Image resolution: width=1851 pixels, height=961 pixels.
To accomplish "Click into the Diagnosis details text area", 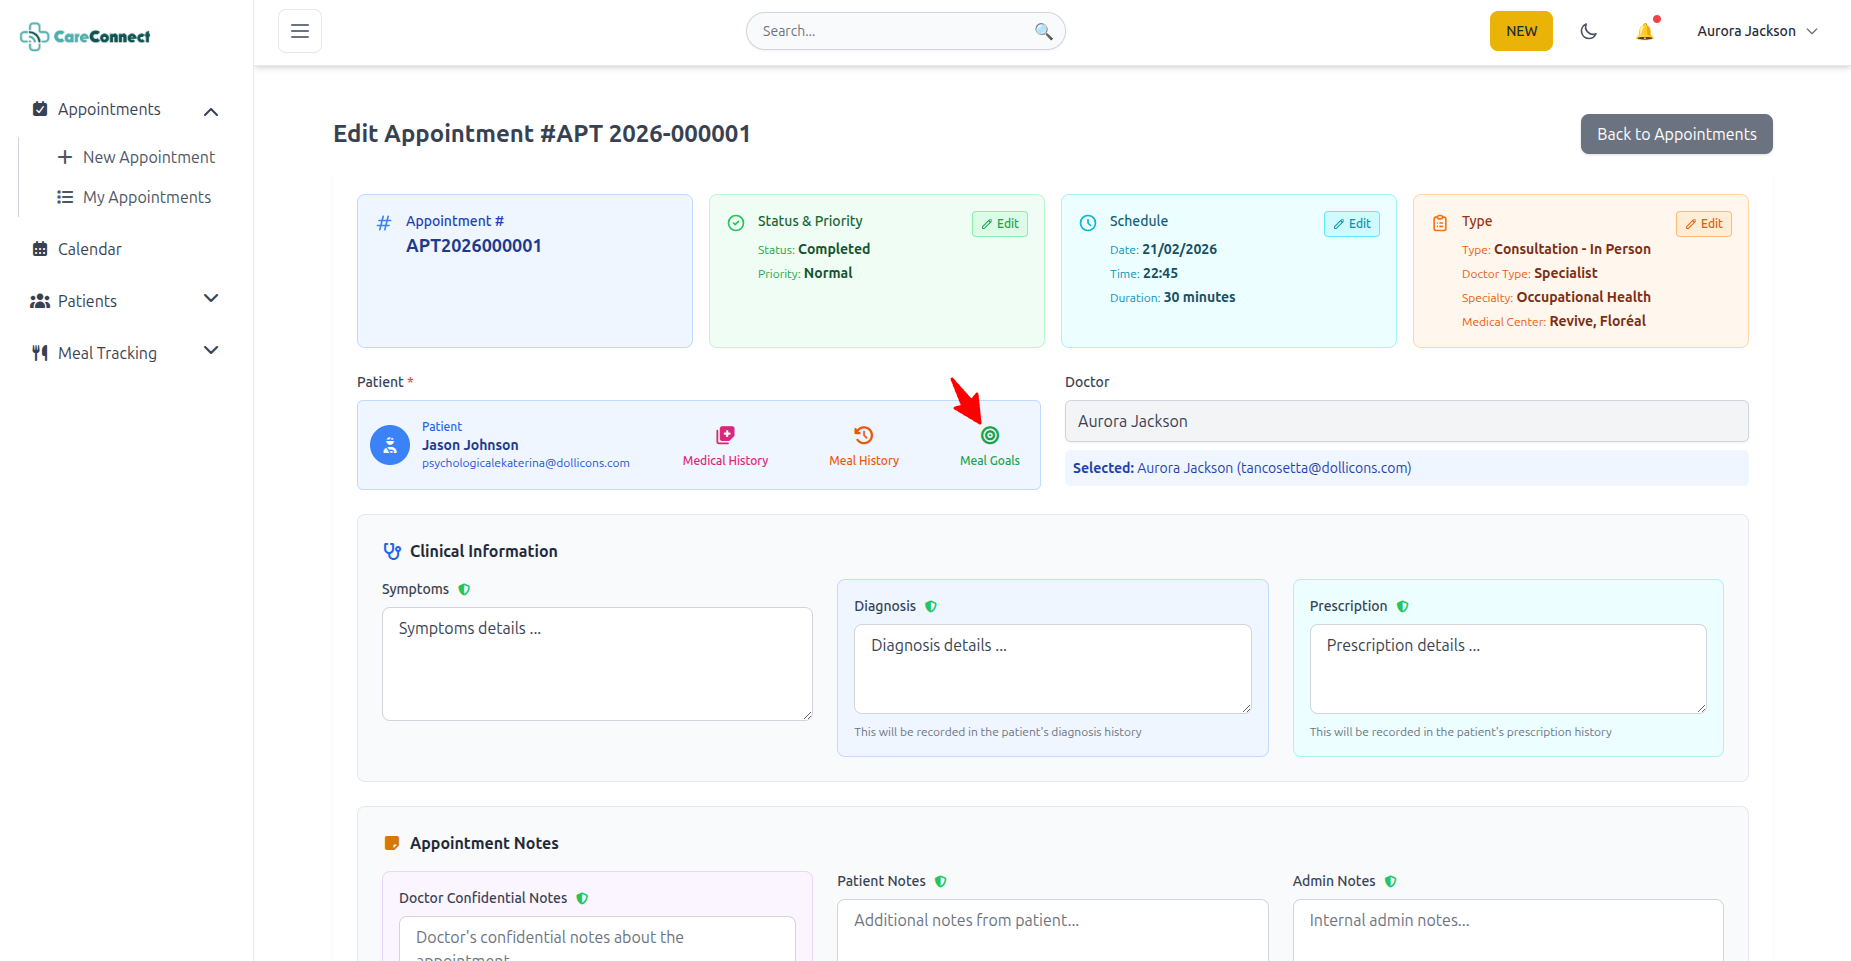I will [1052, 668].
